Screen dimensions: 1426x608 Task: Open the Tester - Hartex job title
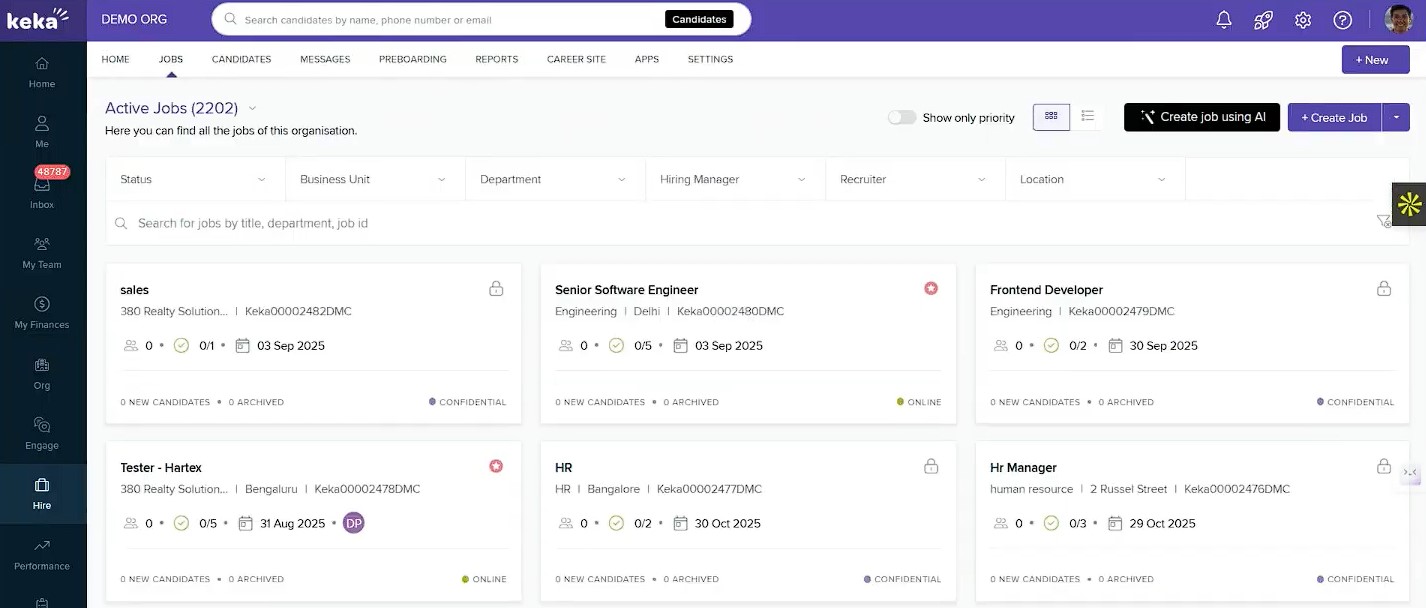tap(161, 467)
